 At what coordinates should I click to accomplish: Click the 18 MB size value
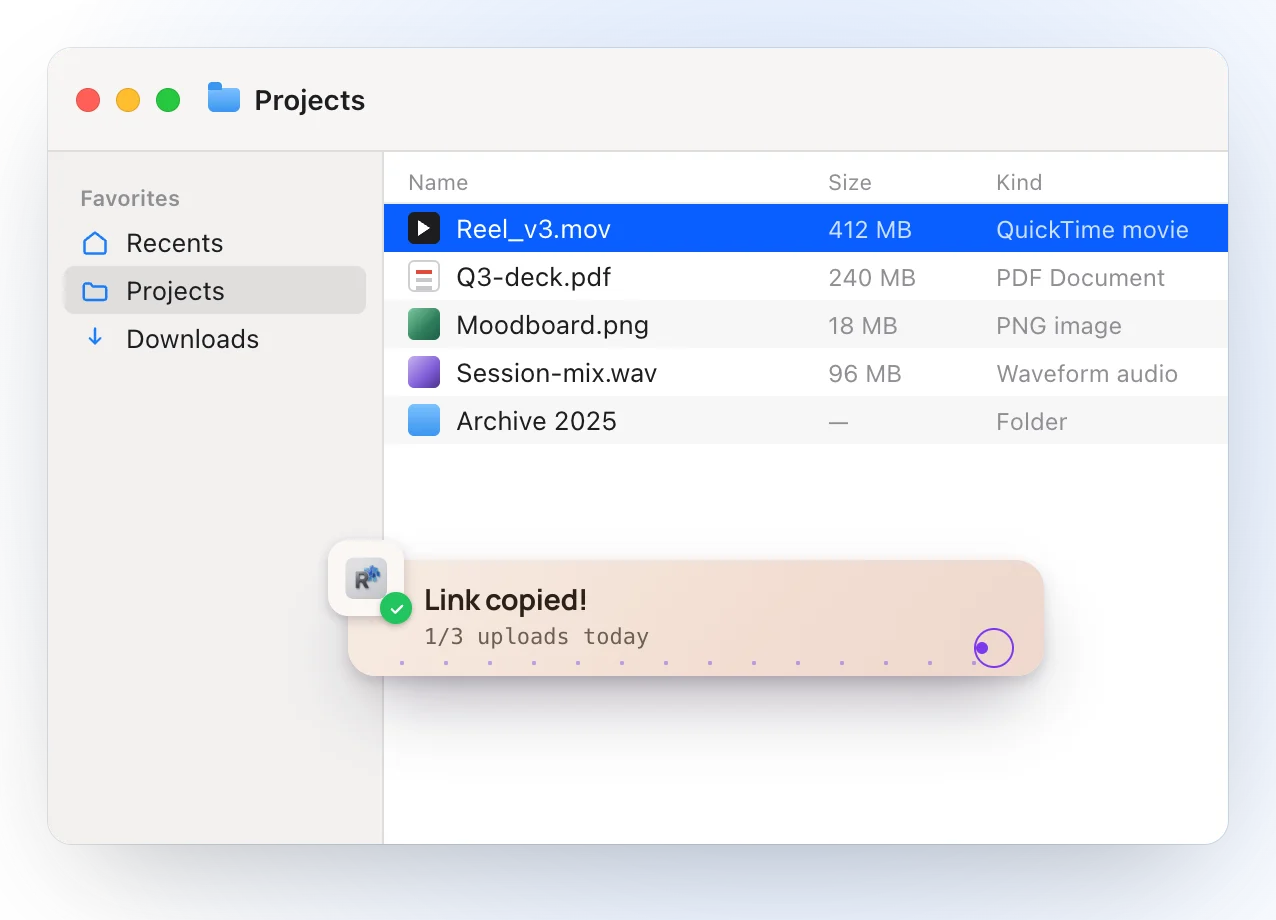pyautogui.click(x=863, y=326)
